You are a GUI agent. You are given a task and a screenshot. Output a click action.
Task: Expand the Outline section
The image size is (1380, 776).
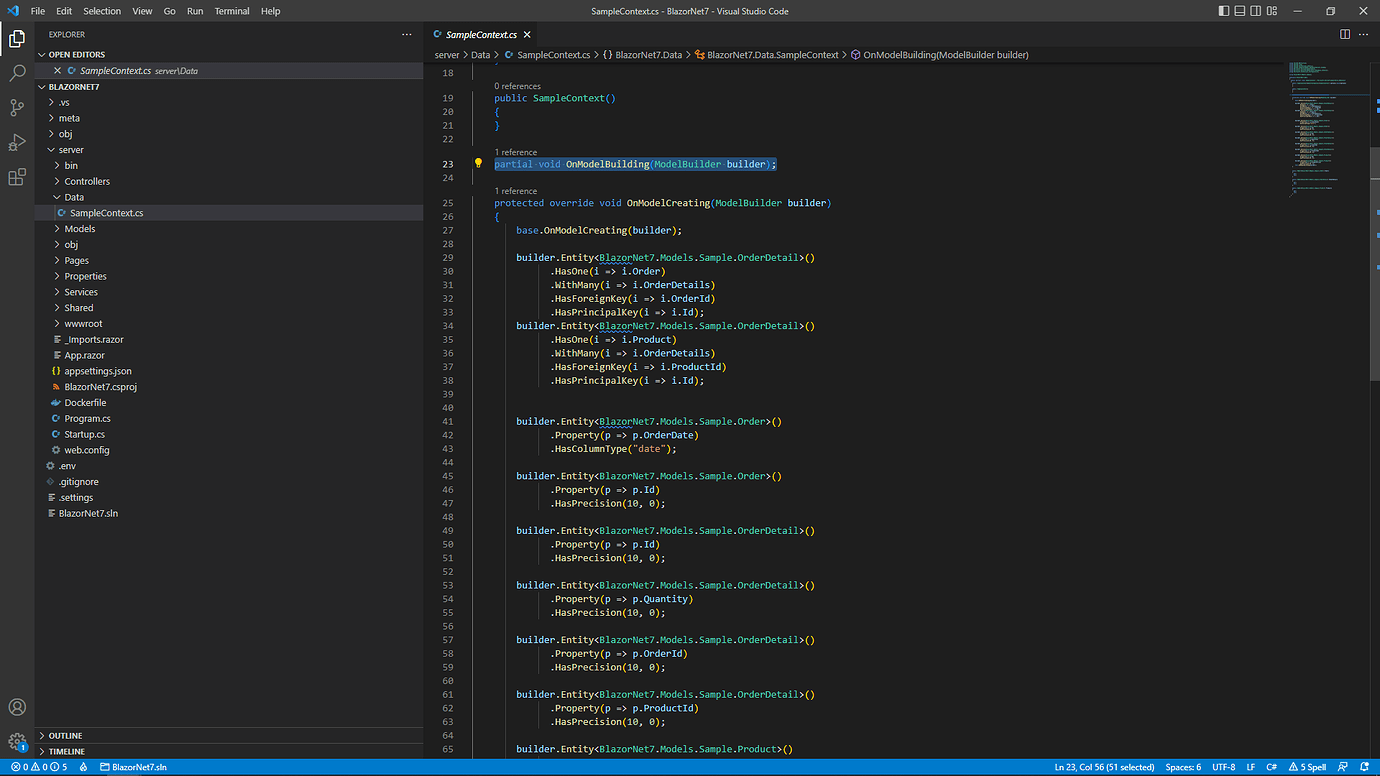click(65, 736)
